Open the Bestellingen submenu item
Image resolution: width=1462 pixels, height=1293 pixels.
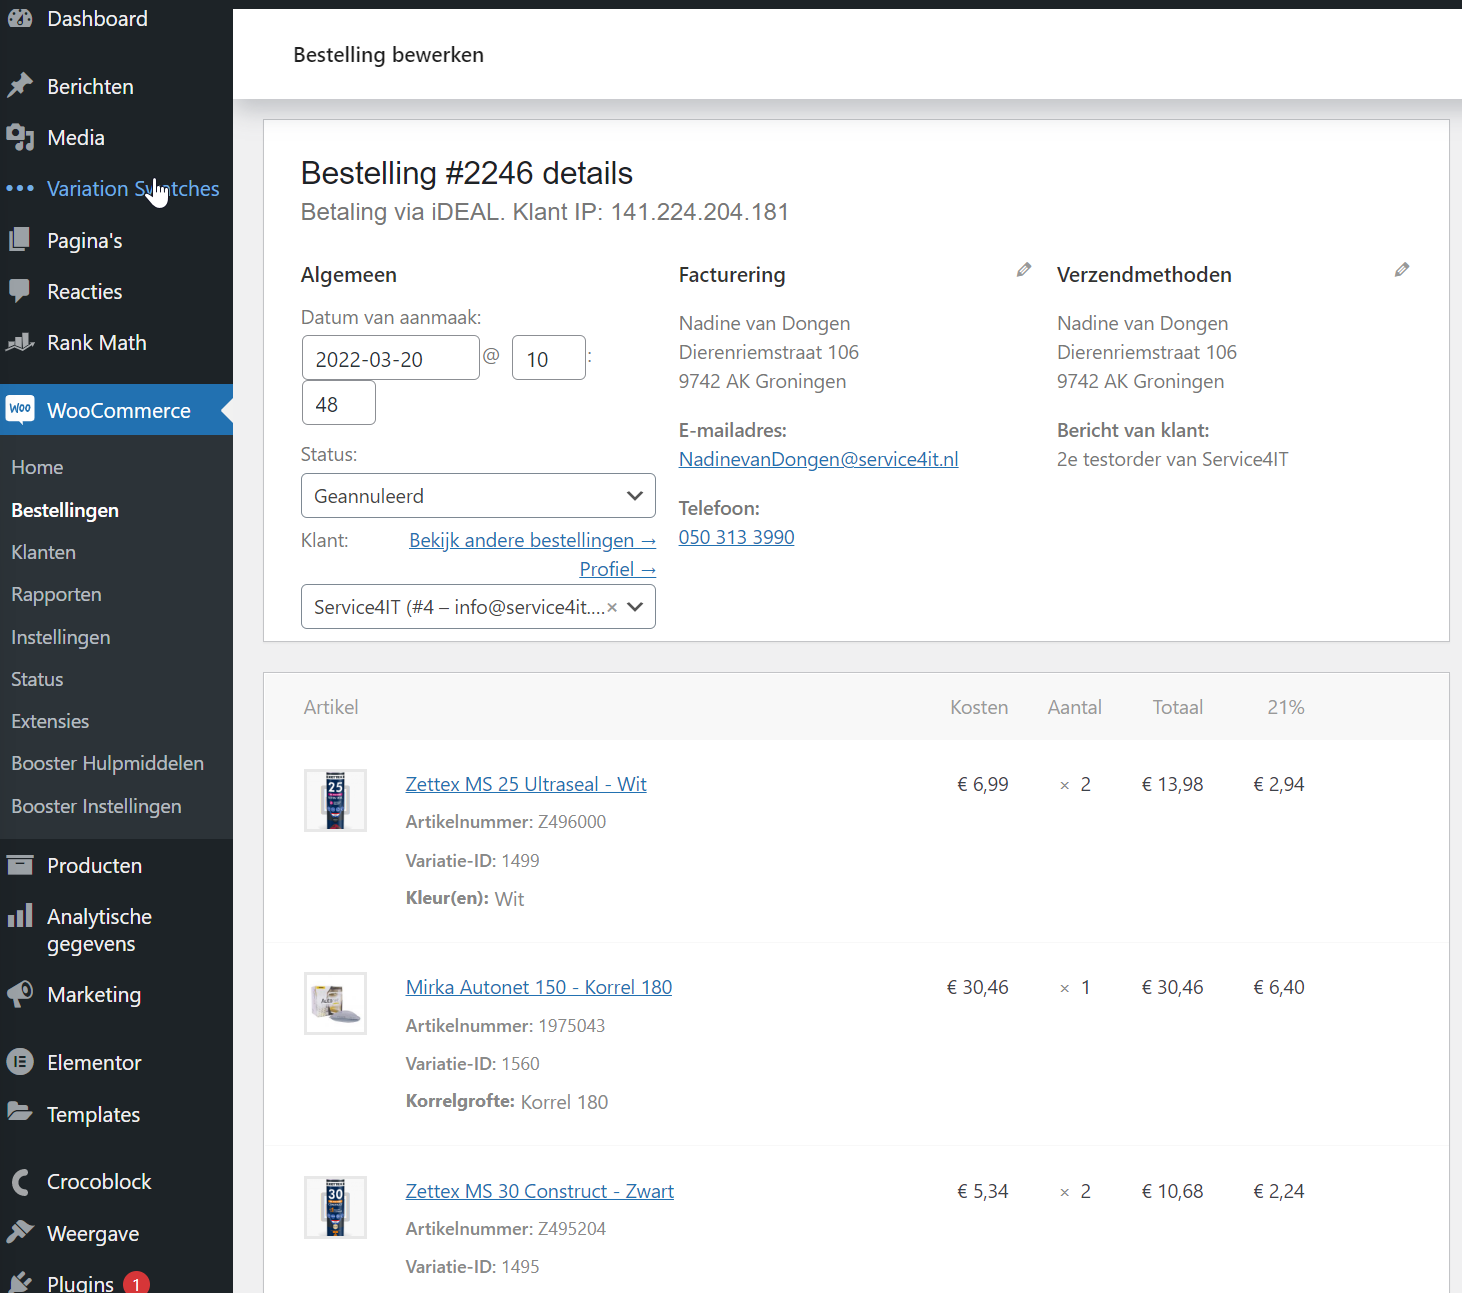pos(65,510)
